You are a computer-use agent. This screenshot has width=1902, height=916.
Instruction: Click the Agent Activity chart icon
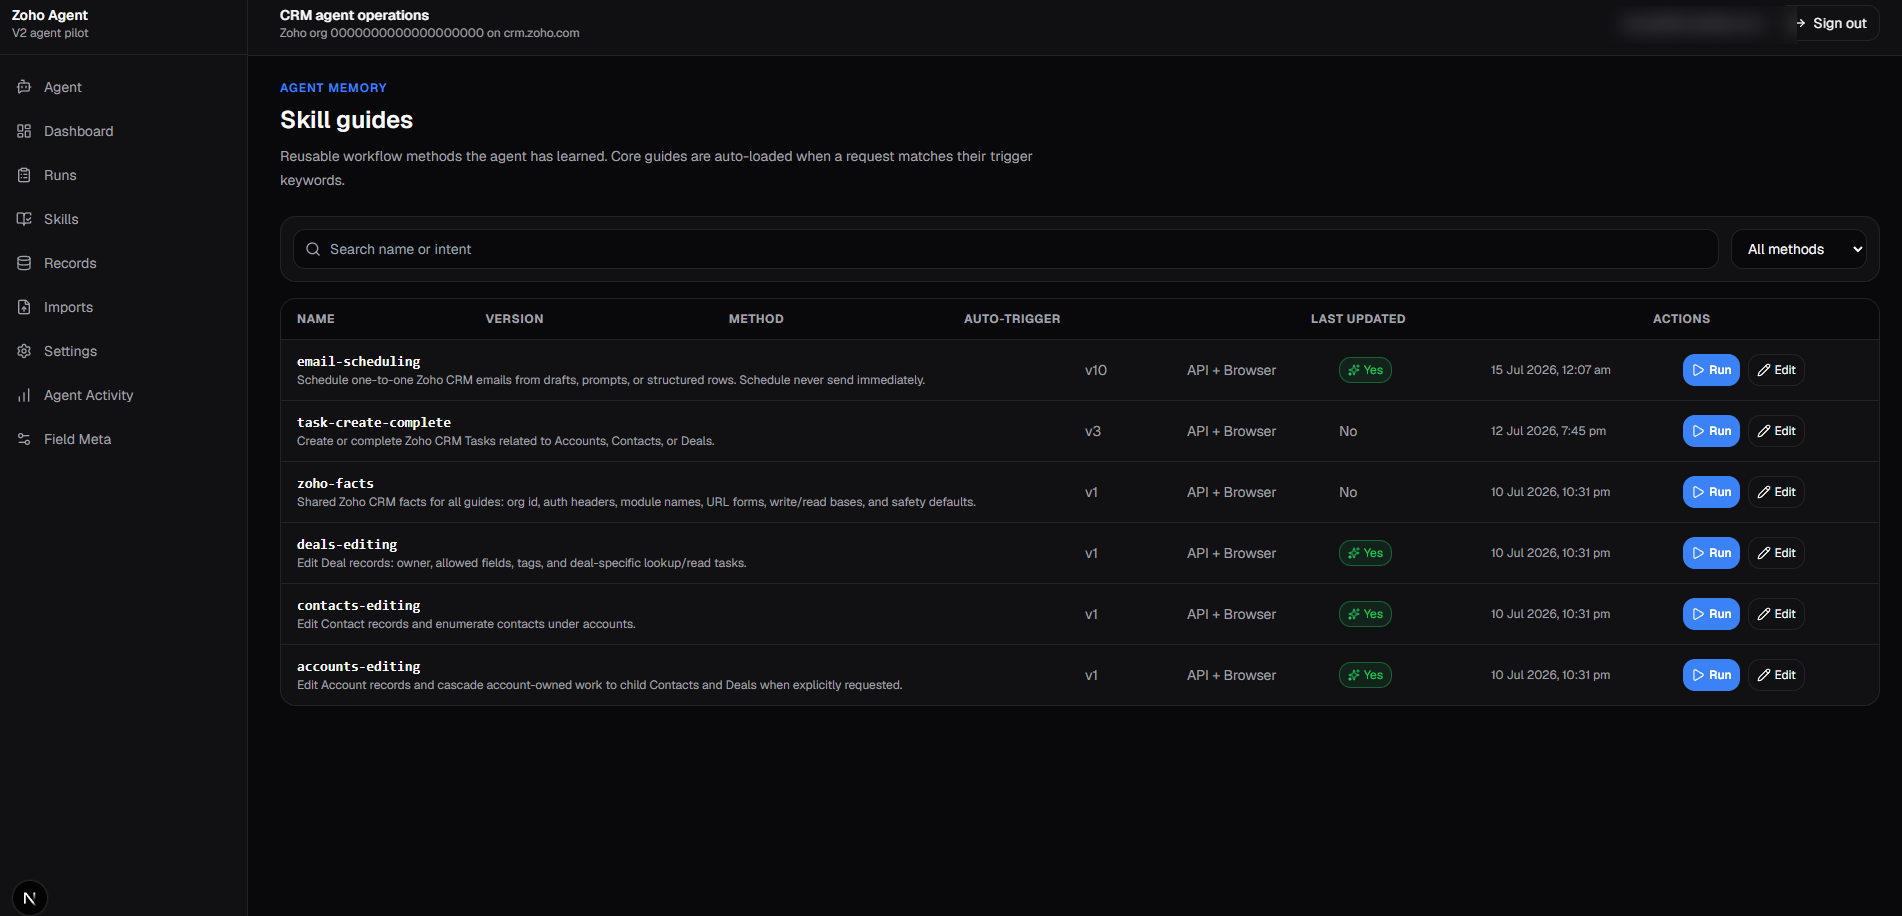pyautogui.click(x=24, y=395)
